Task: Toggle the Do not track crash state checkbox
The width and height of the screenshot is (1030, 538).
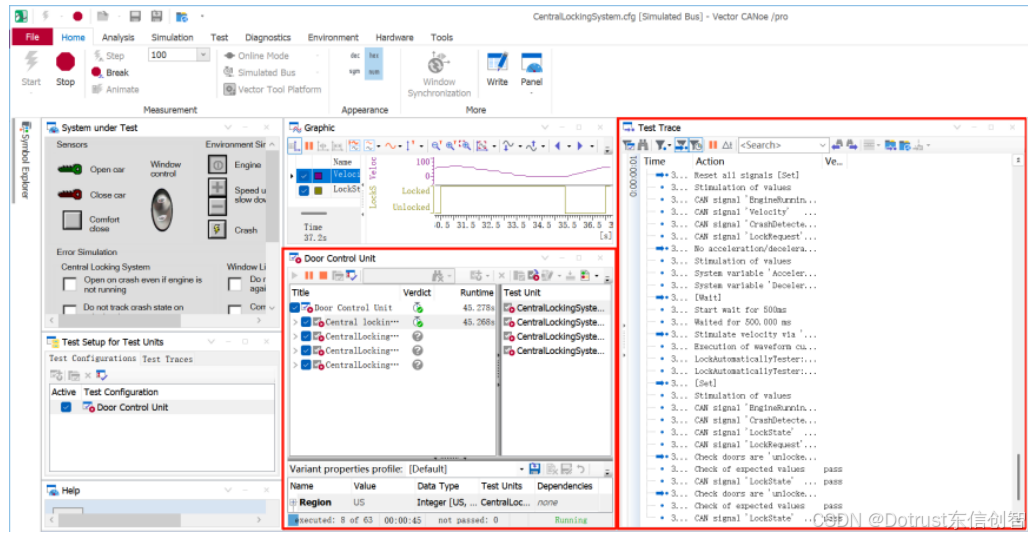Action: tap(70, 309)
